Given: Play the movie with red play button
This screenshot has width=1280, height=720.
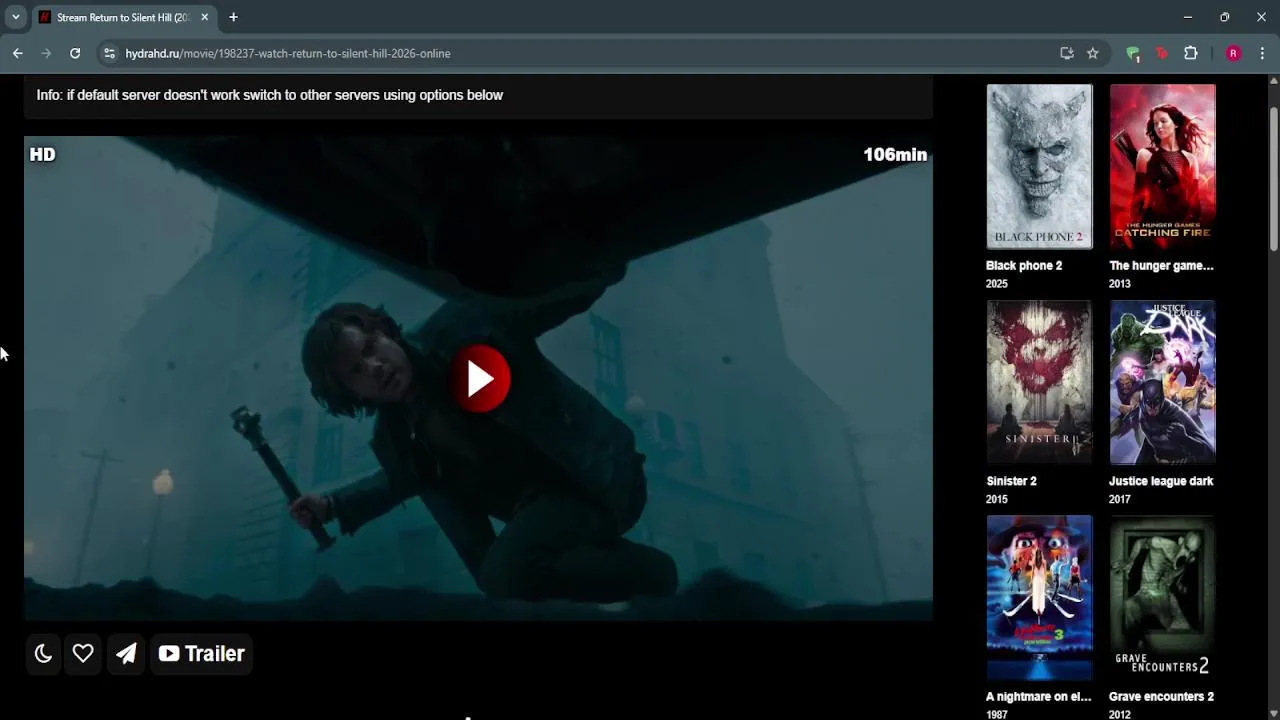Looking at the screenshot, I should [x=481, y=379].
